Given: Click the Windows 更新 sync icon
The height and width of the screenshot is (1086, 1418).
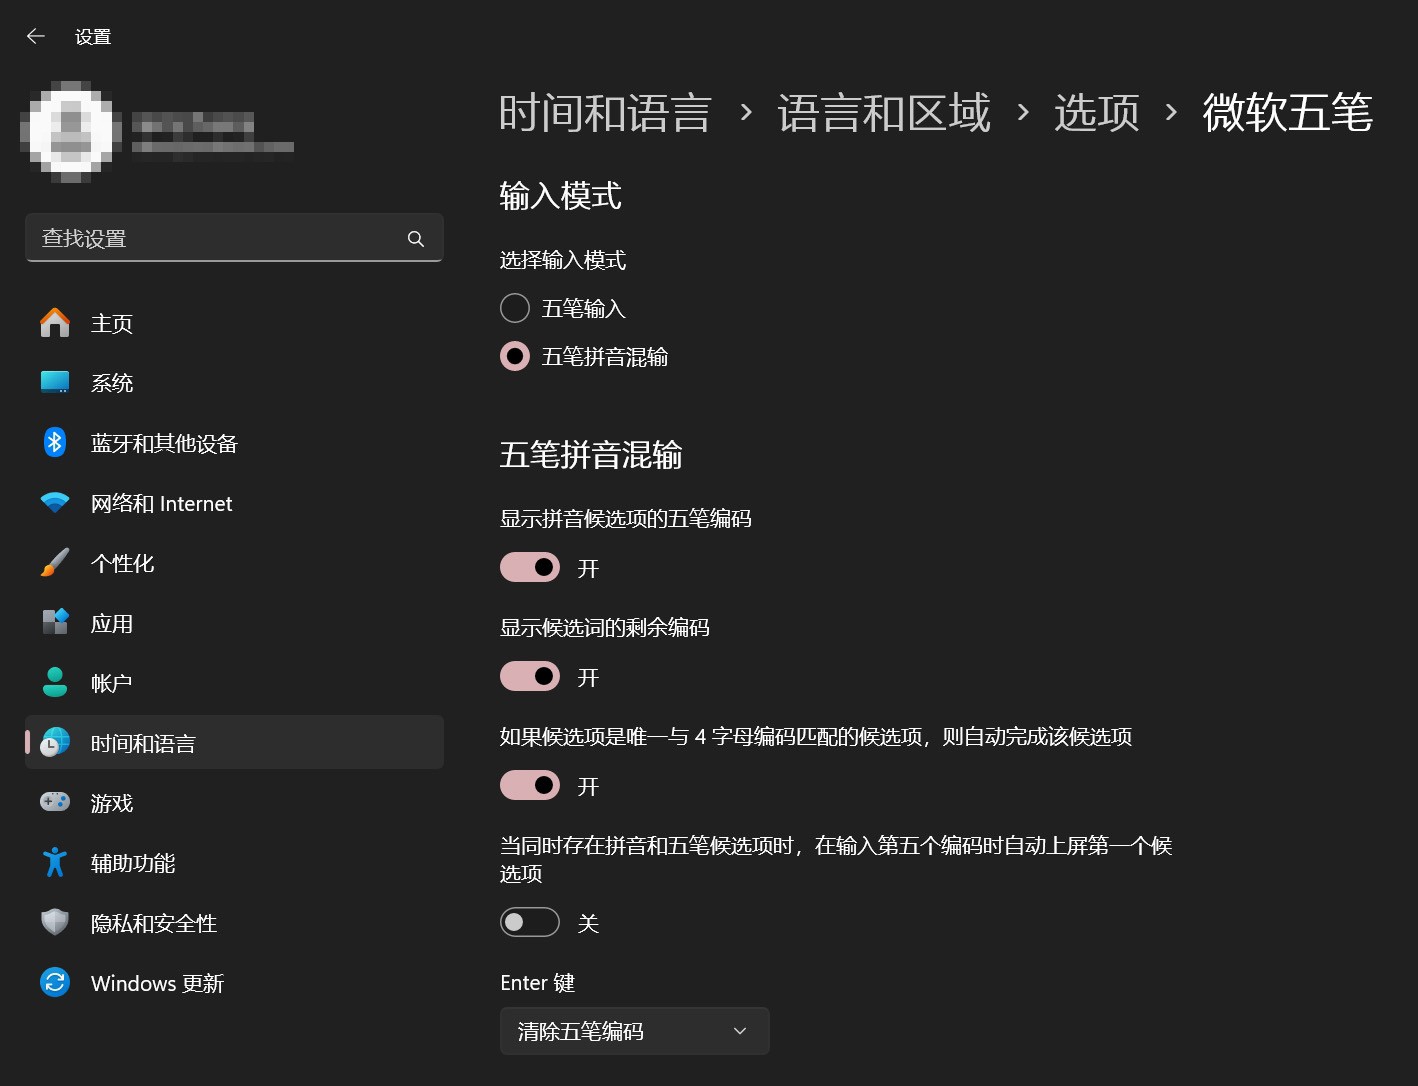Looking at the screenshot, I should tap(55, 982).
